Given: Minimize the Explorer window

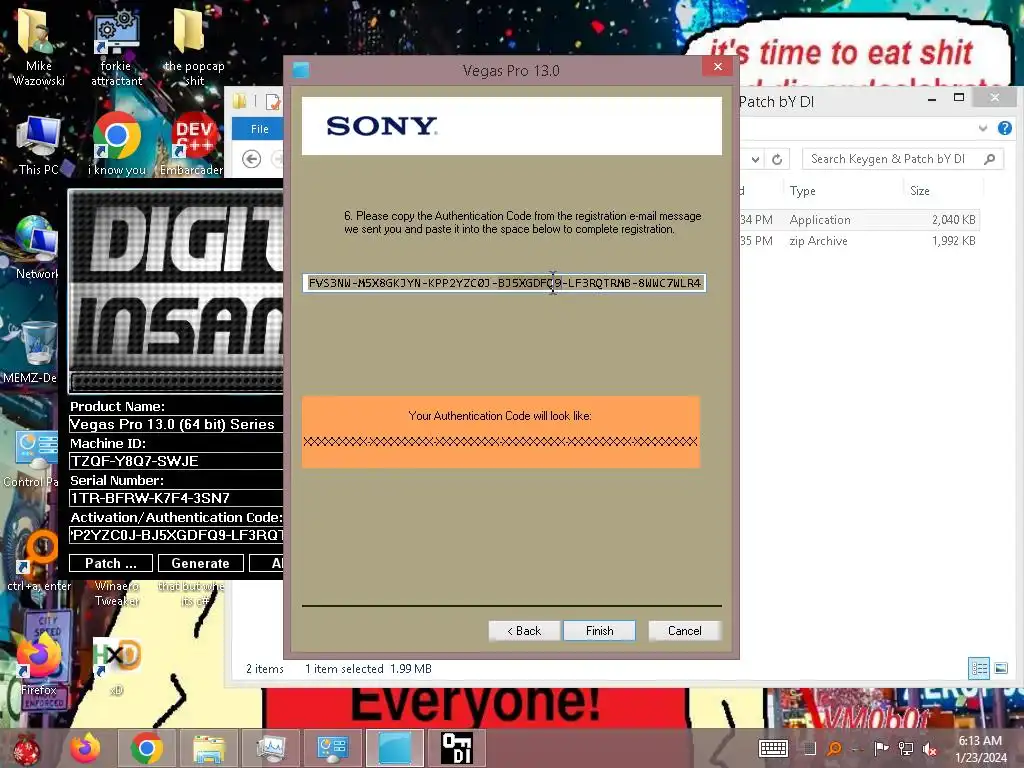Looking at the screenshot, I should pyautogui.click(x=932, y=99).
